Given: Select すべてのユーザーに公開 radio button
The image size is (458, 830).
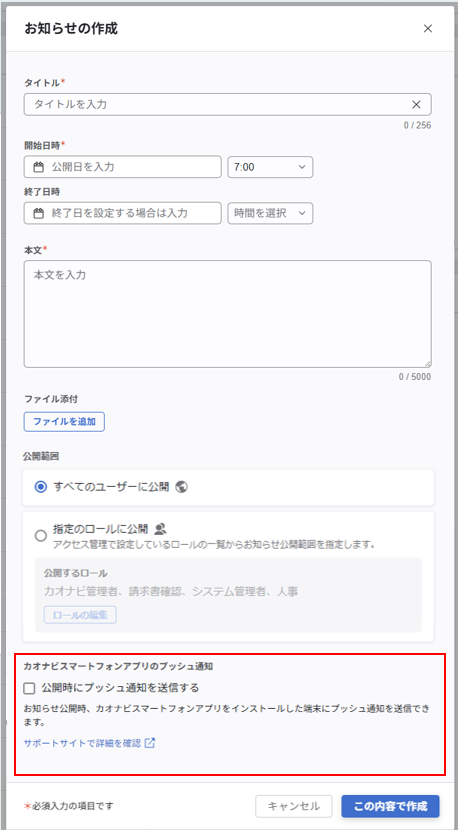Looking at the screenshot, I should tap(41, 488).
